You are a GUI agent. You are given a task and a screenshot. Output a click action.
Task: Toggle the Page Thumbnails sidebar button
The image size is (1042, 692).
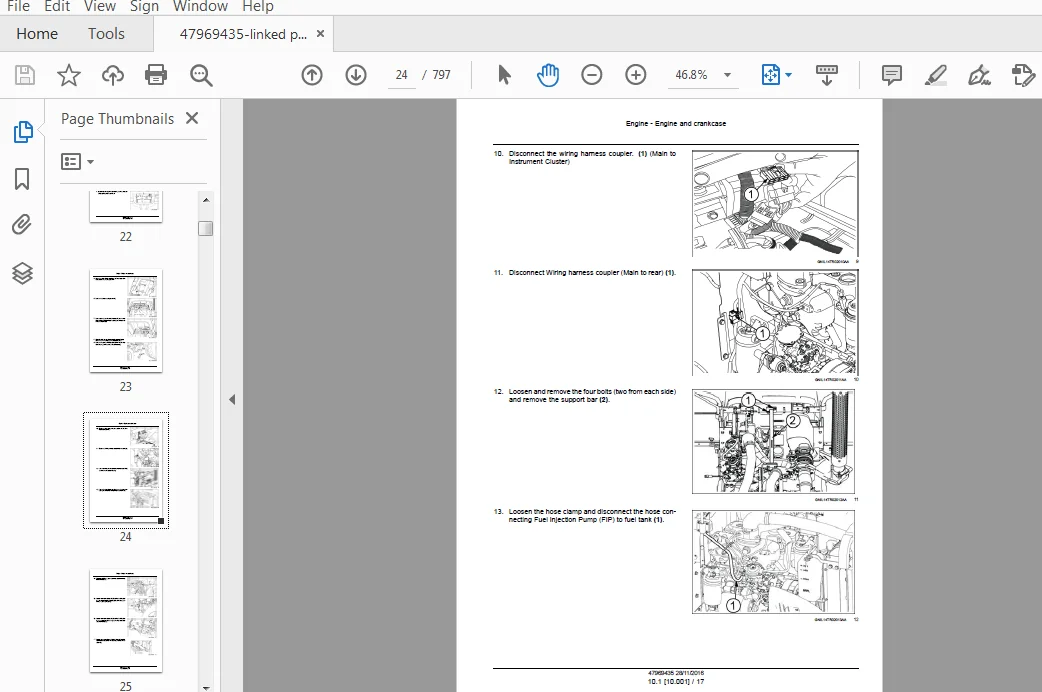(x=23, y=132)
